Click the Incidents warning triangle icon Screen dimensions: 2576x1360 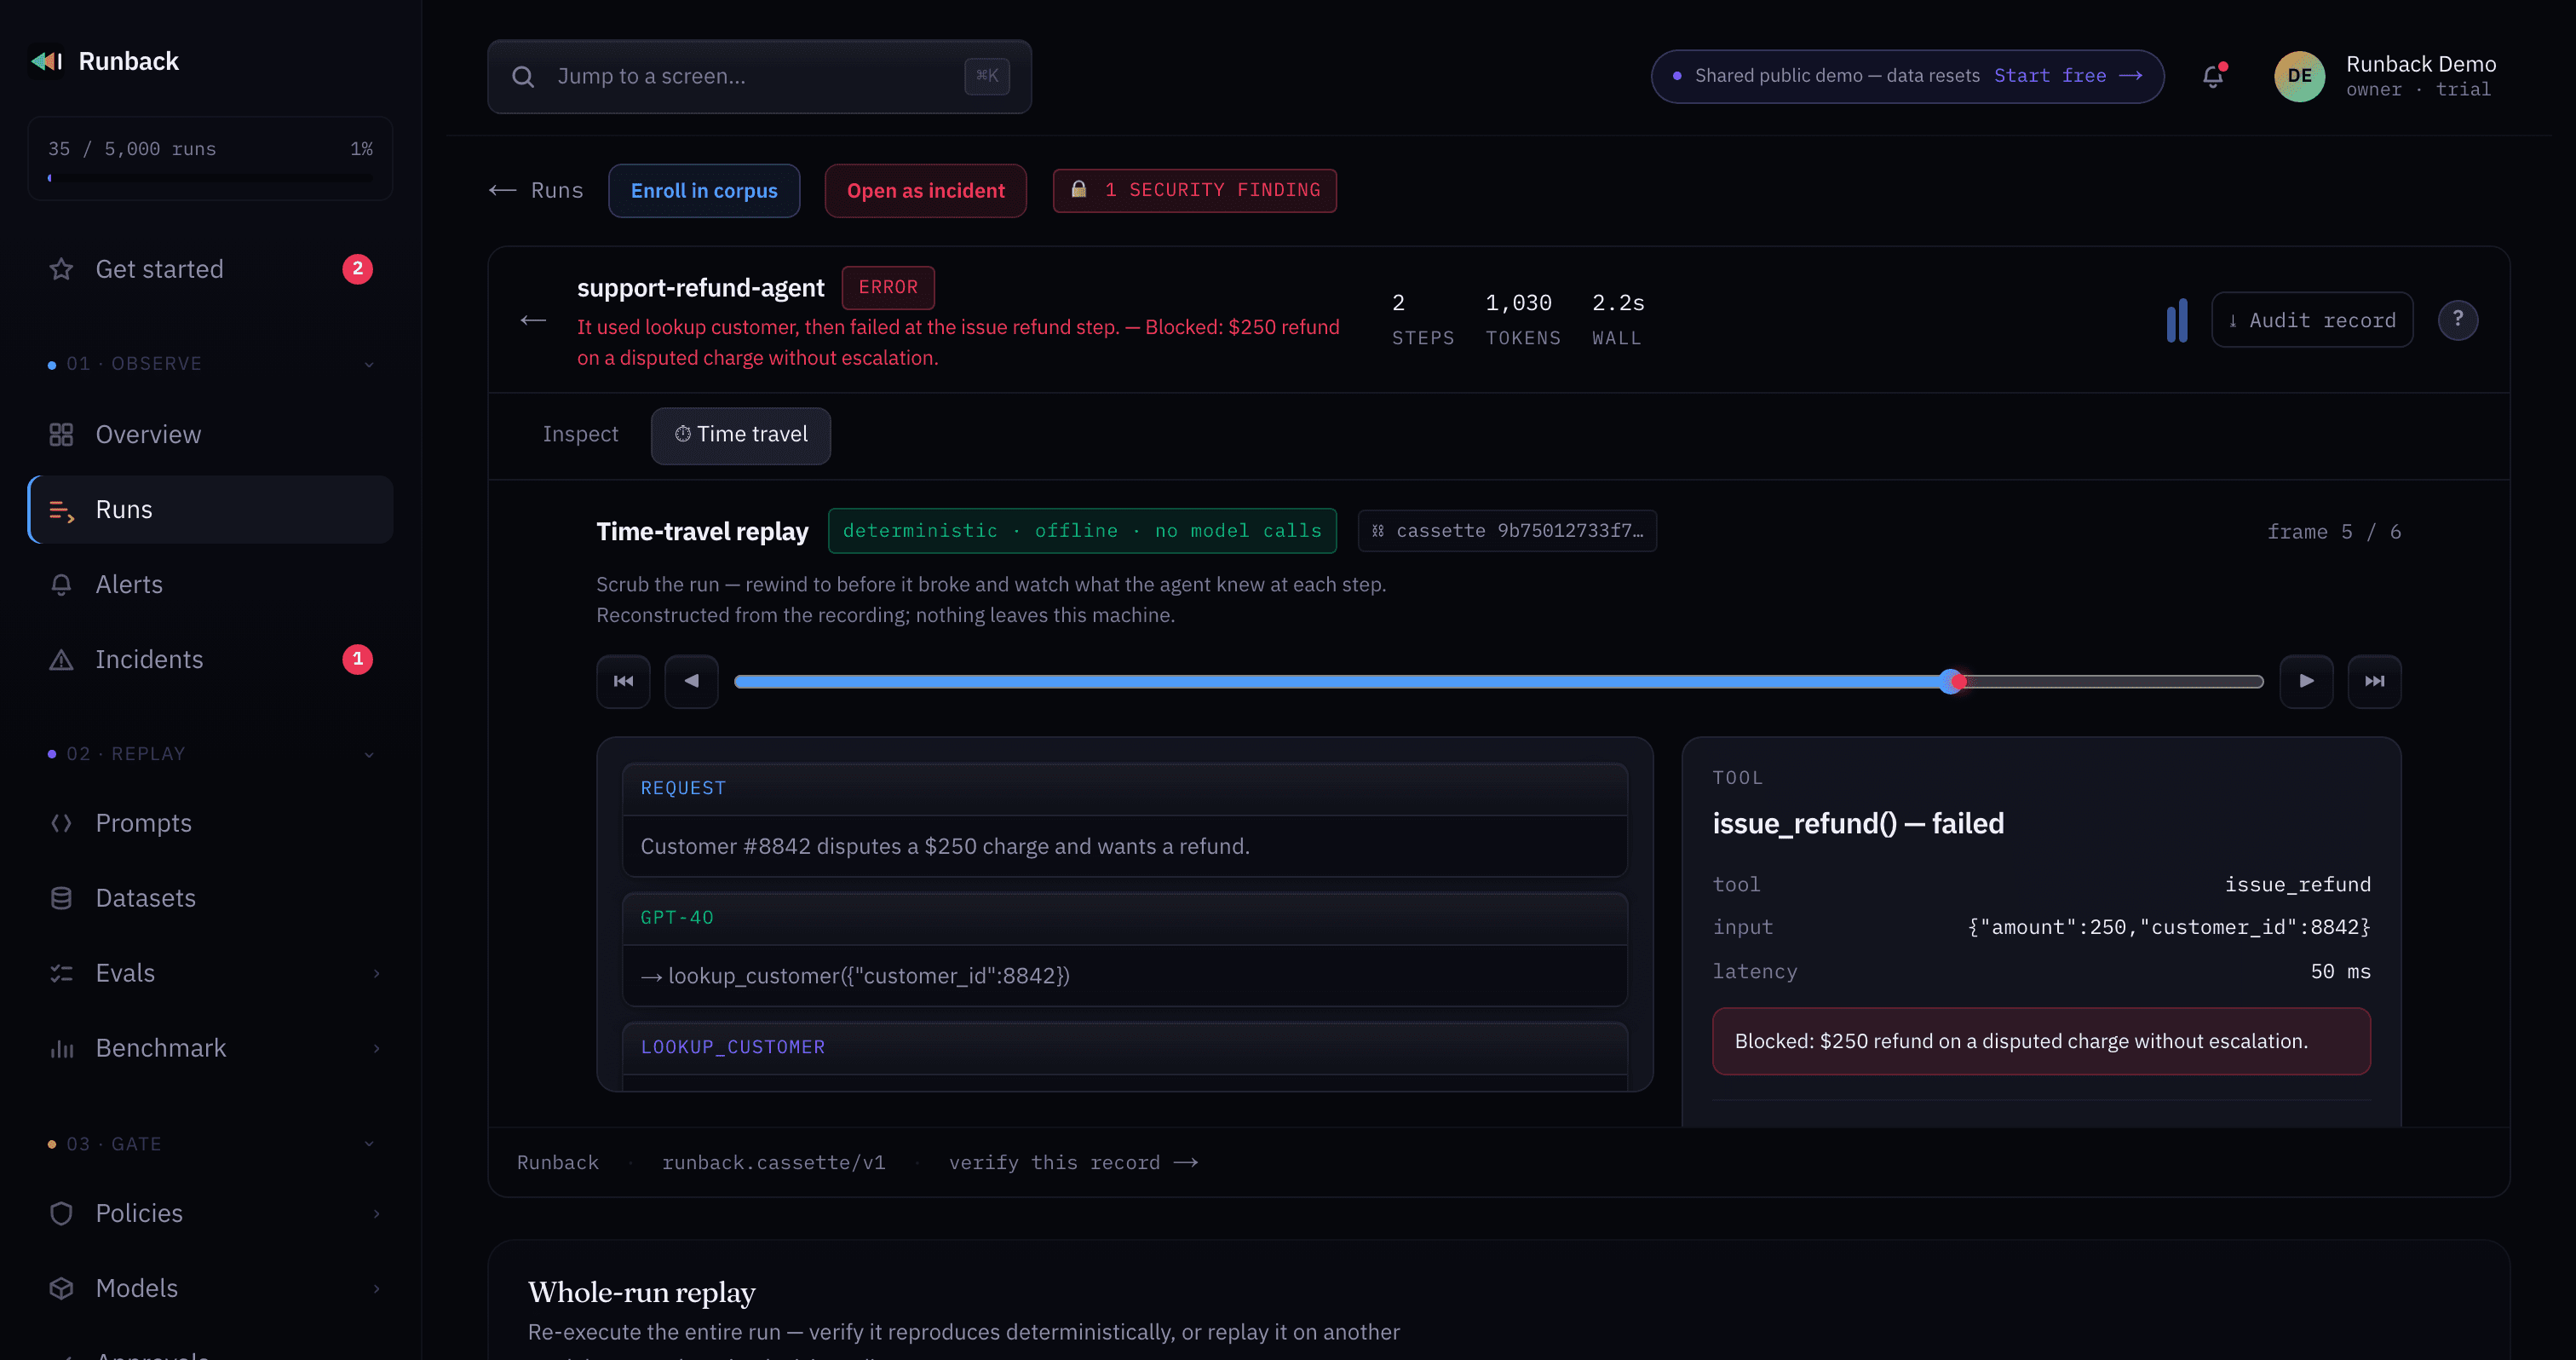click(61, 659)
